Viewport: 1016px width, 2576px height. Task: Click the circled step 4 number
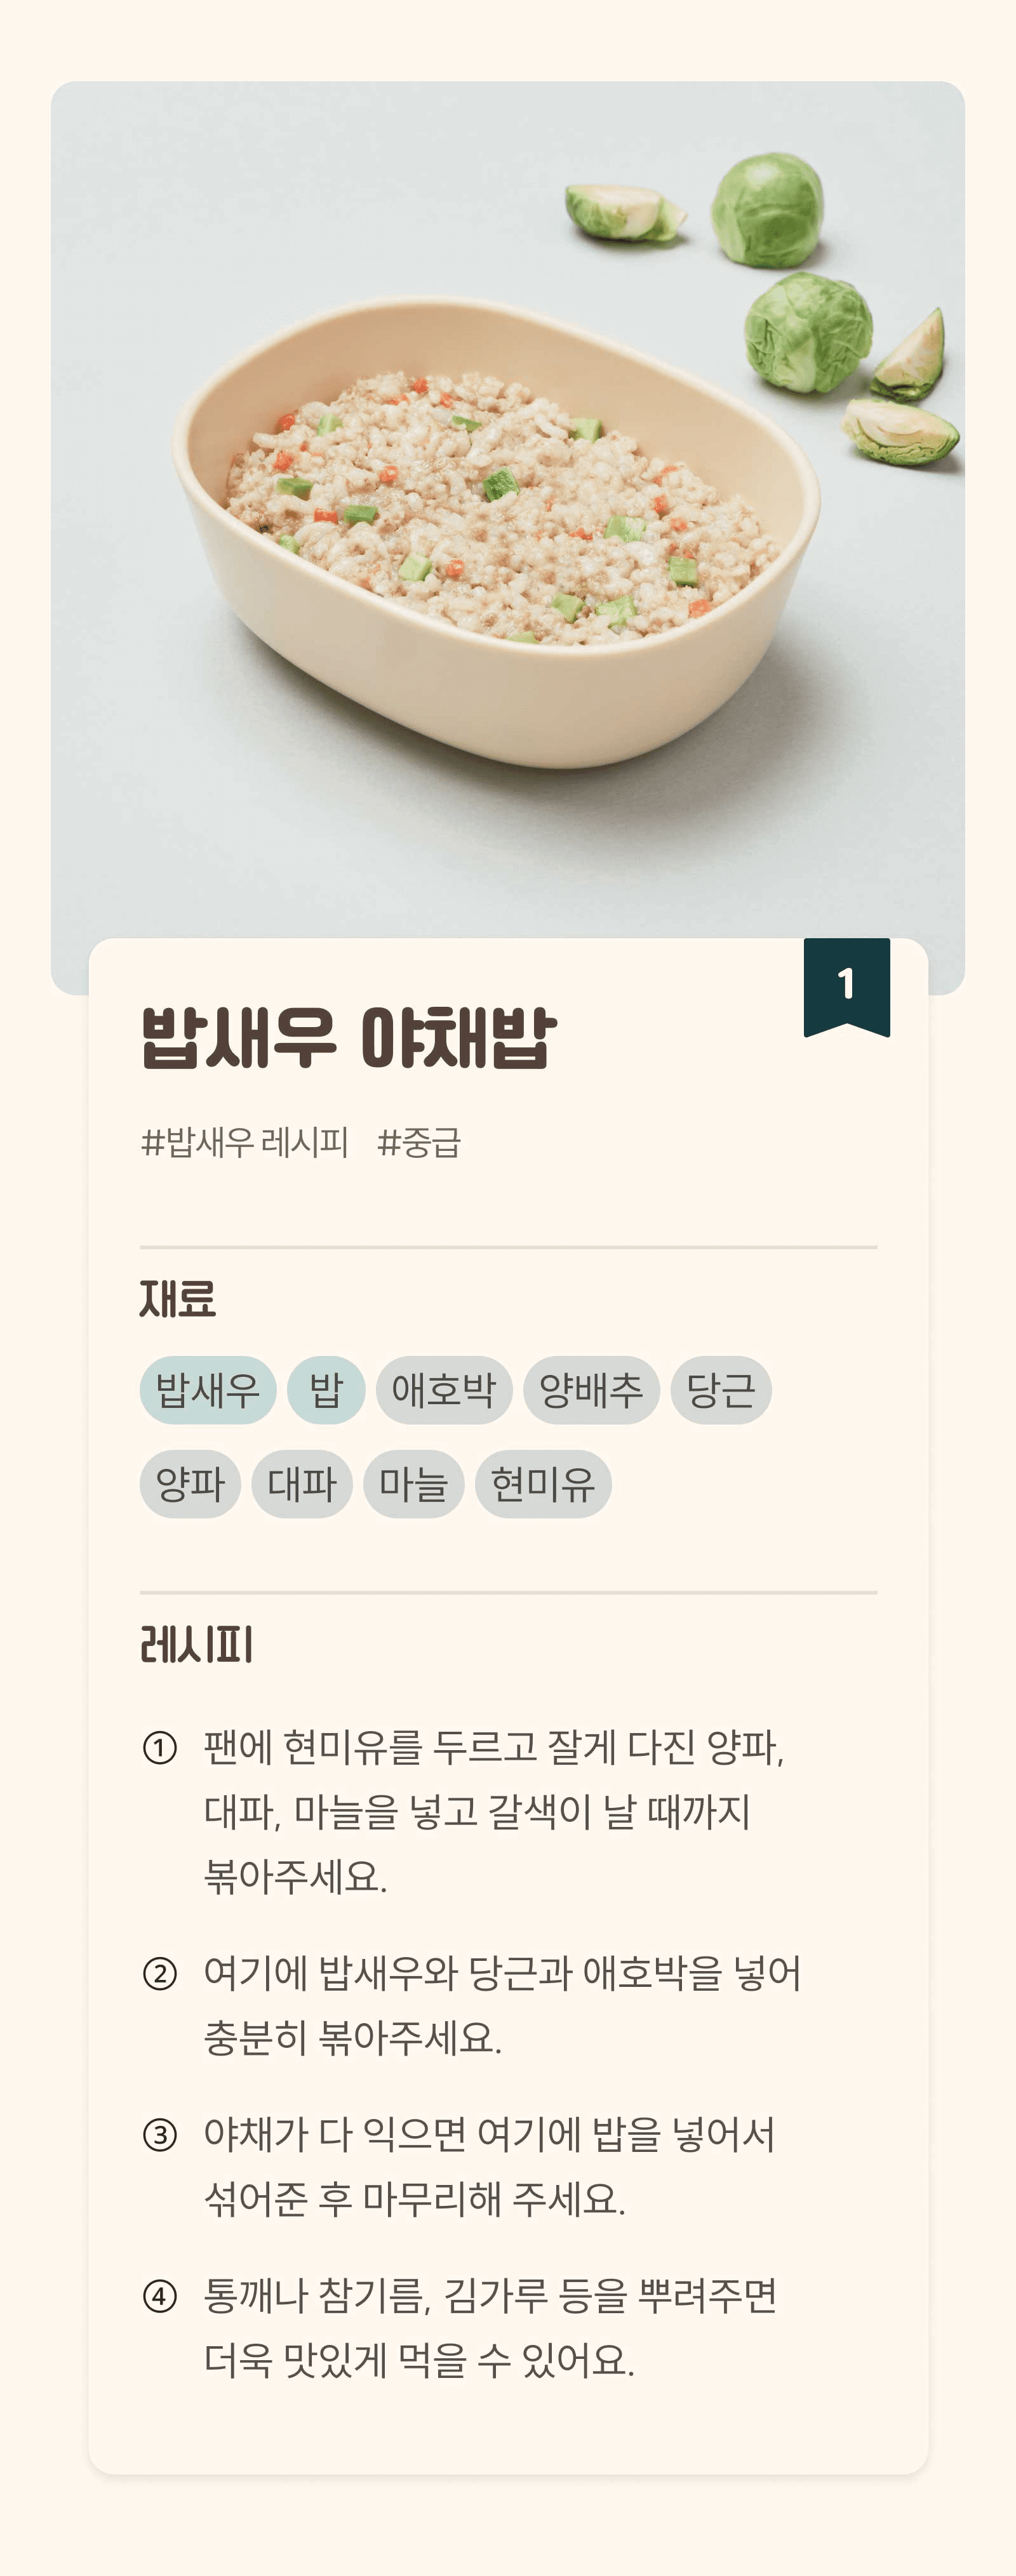pyautogui.click(x=160, y=2296)
